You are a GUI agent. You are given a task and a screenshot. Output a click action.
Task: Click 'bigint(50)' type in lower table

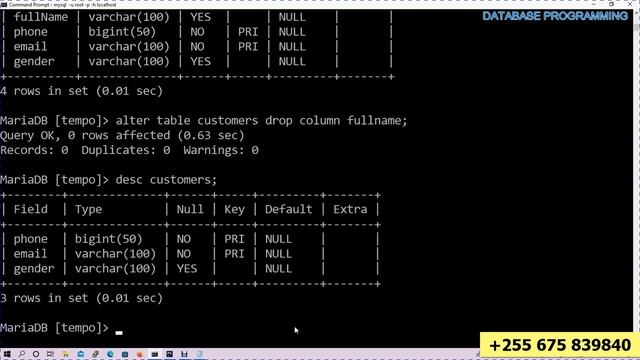click(x=109, y=239)
